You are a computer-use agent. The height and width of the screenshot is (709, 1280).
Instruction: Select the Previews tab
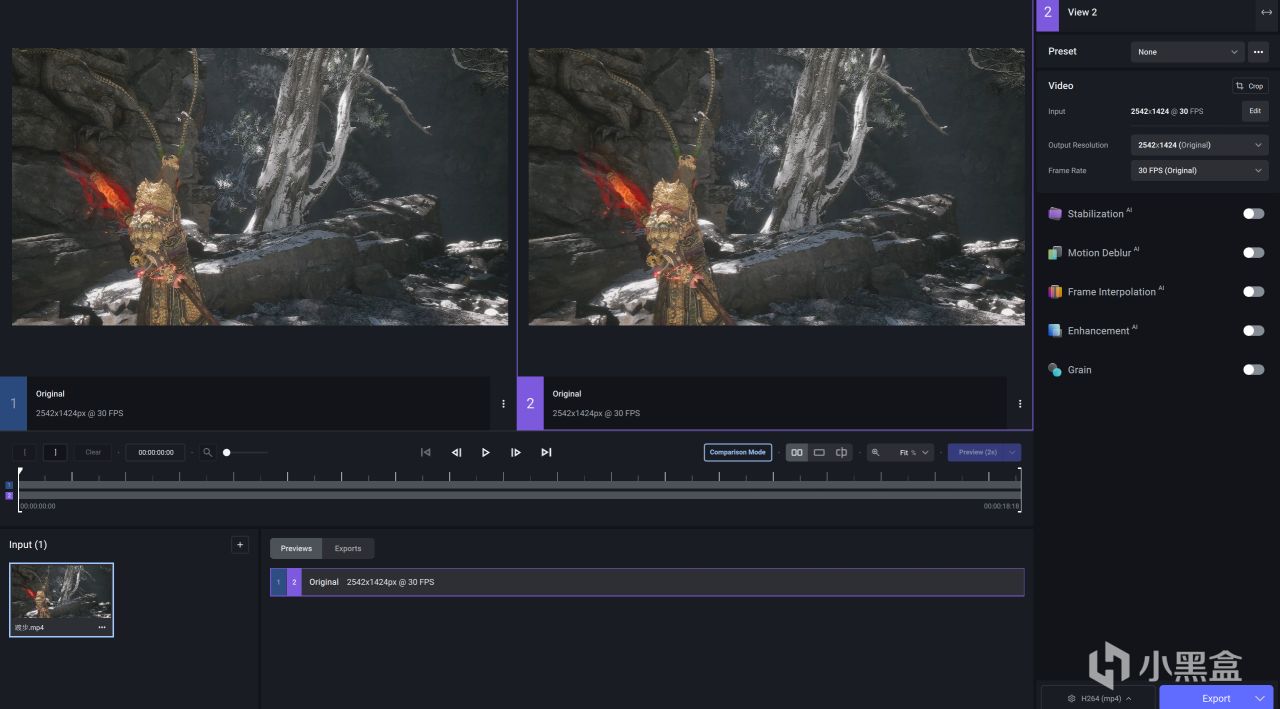[x=296, y=548]
